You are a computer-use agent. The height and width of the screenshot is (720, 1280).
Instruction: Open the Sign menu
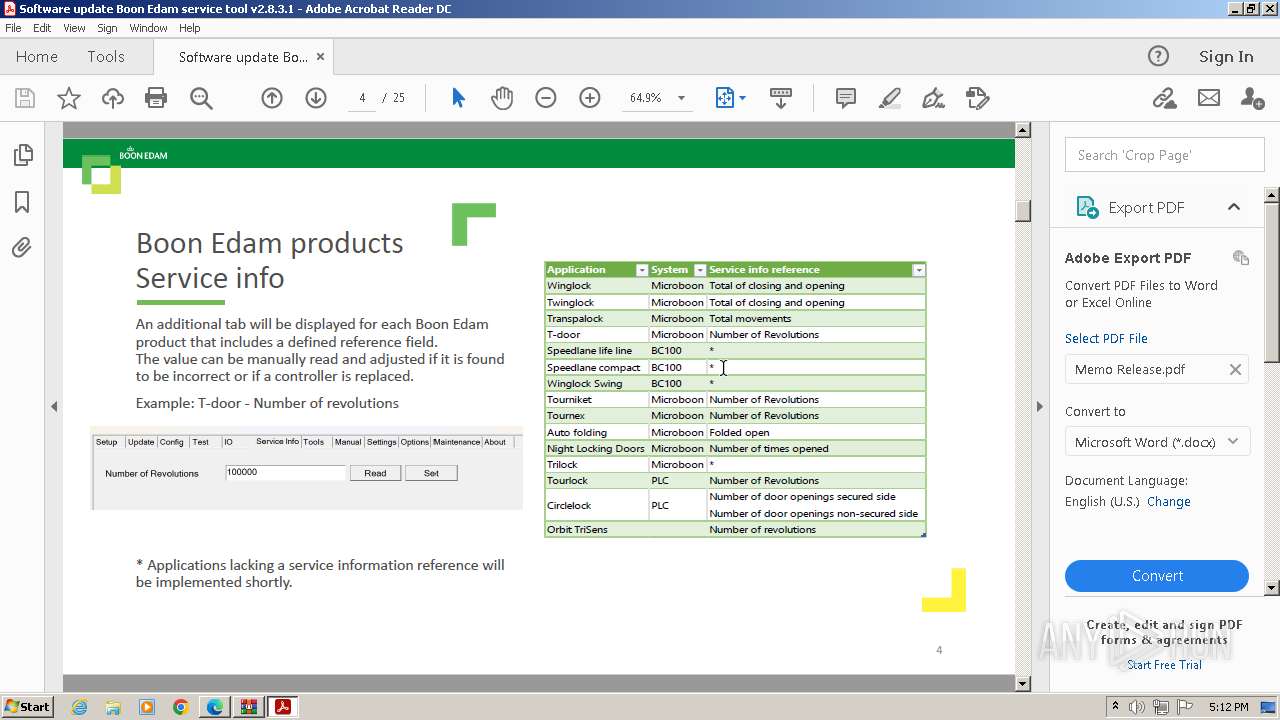click(x=107, y=28)
